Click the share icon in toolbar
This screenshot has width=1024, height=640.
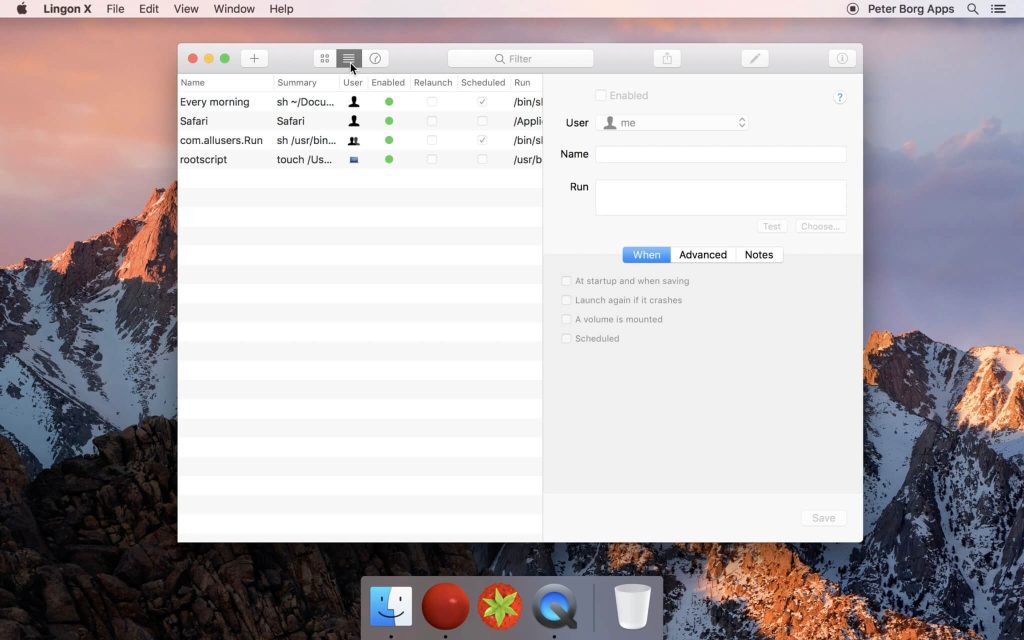pyautogui.click(x=667, y=59)
